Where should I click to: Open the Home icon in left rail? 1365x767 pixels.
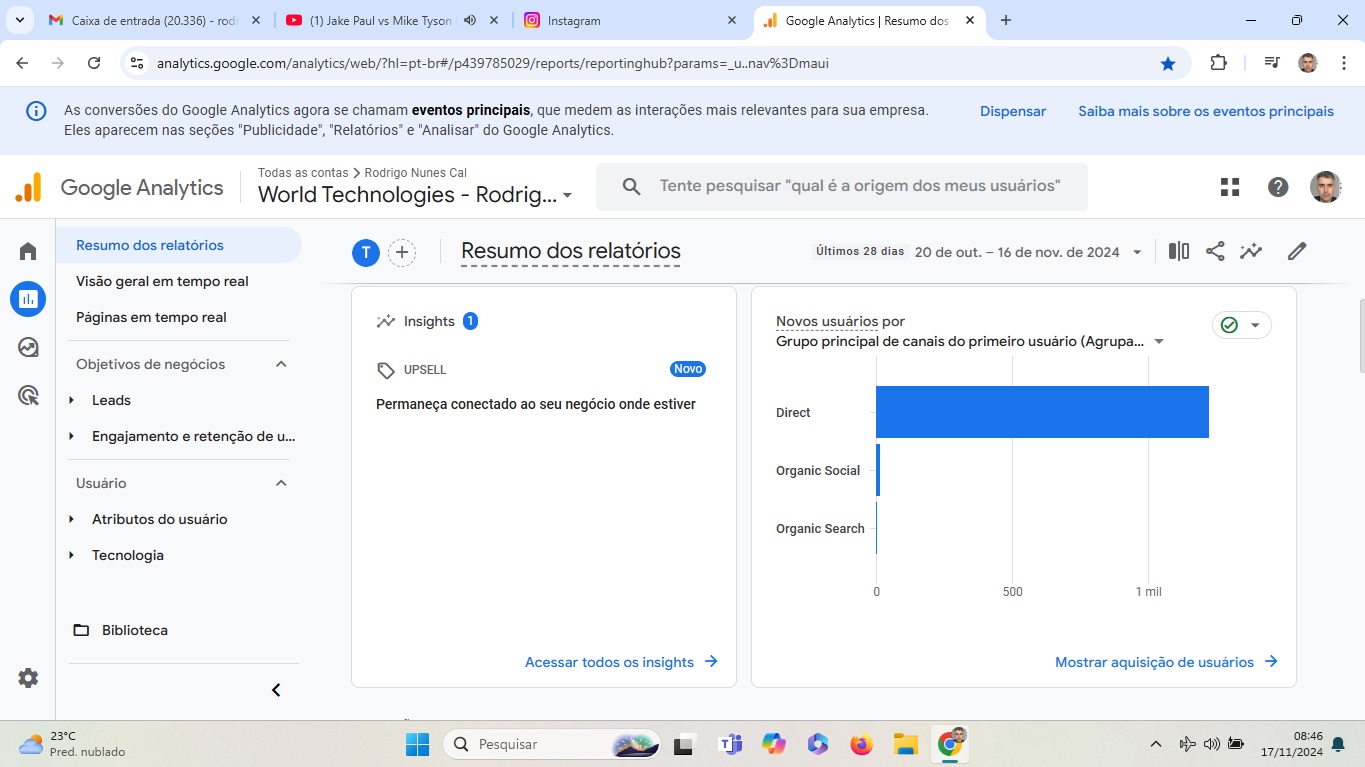28,251
